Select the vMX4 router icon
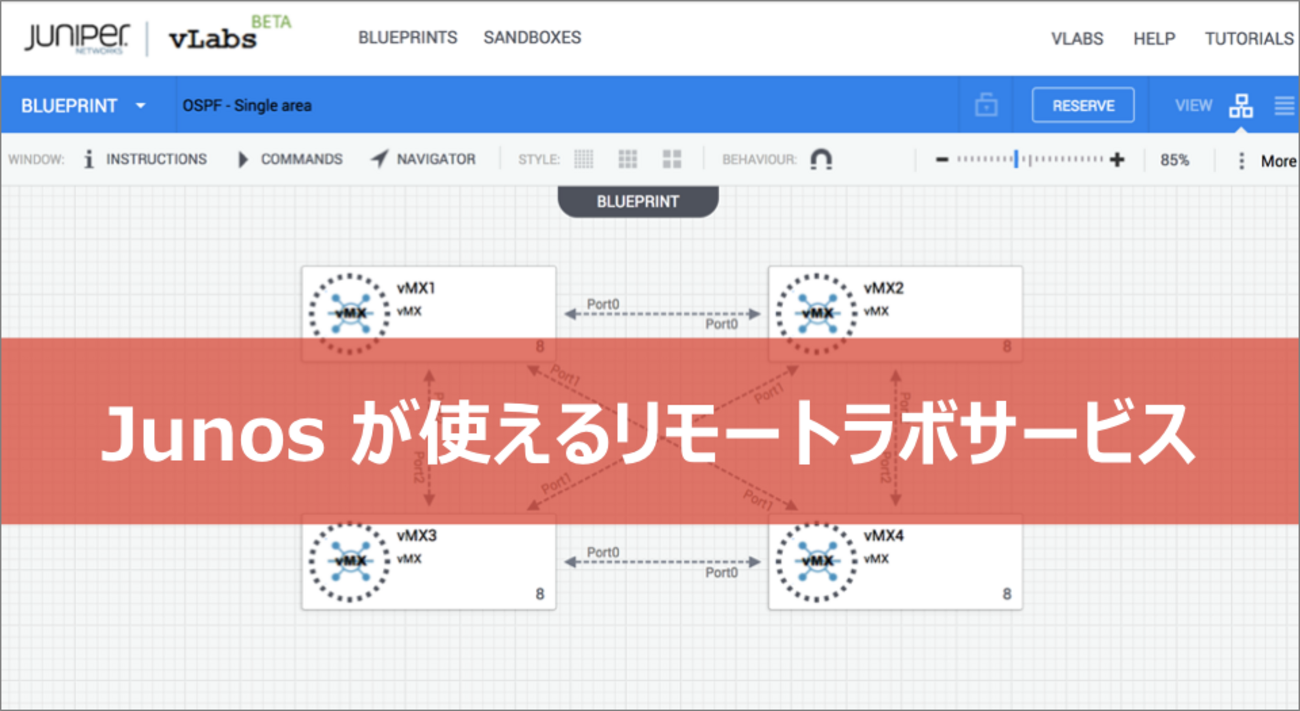The width and height of the screenshot is (1300, 711). pos(817,561)
